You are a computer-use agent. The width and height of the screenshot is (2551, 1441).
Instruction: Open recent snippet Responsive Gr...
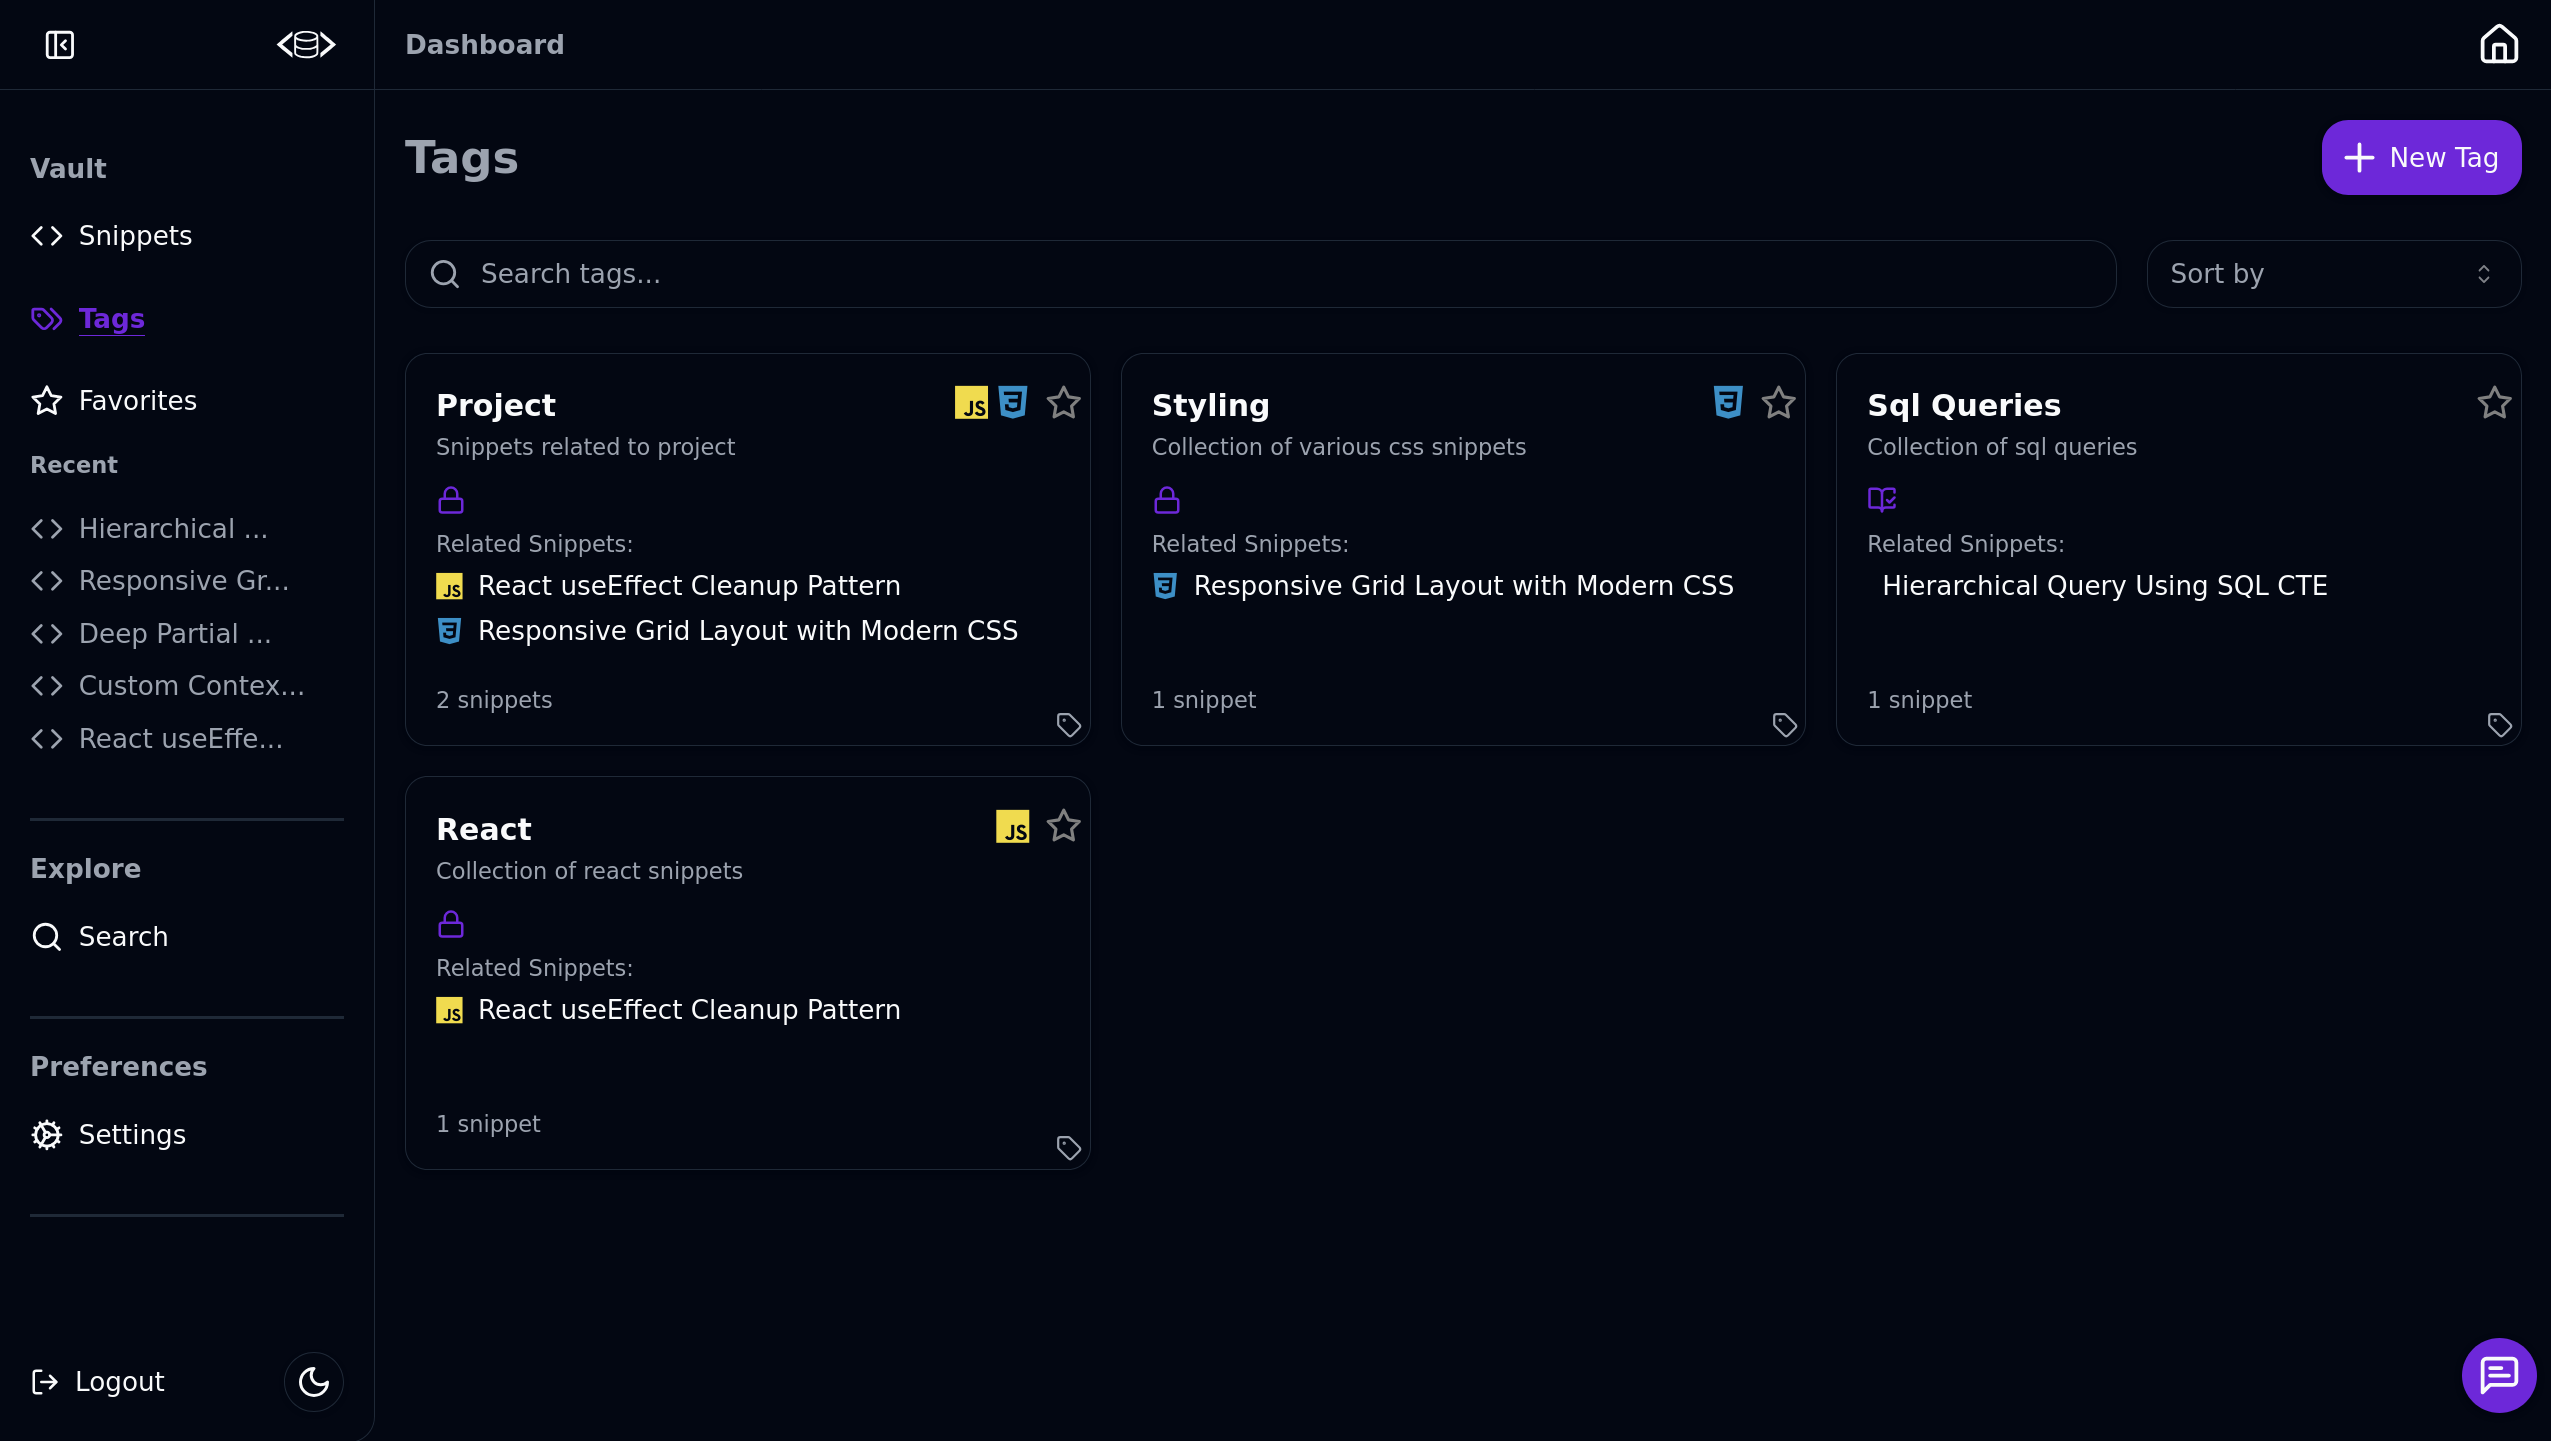(x=160, y=581)
